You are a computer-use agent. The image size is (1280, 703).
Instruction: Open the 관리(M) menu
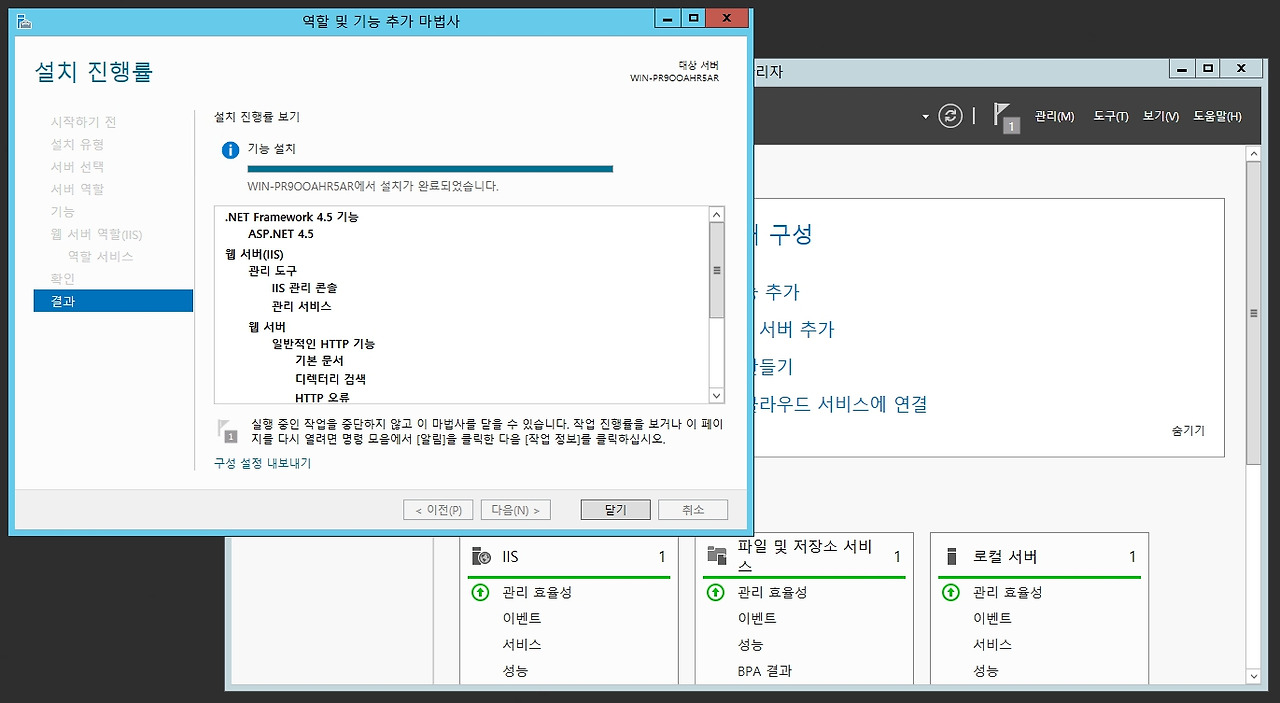(x=1054, y=117)
